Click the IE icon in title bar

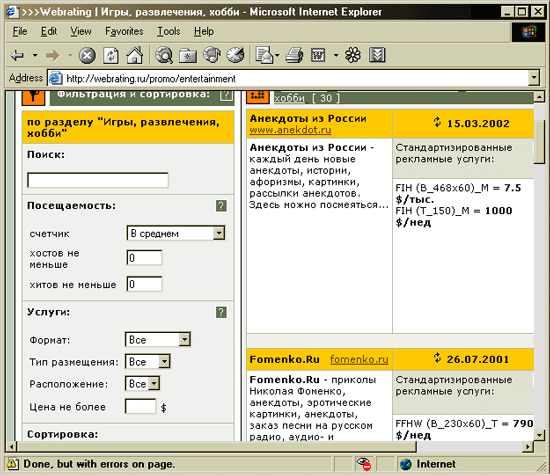point(13,12)
